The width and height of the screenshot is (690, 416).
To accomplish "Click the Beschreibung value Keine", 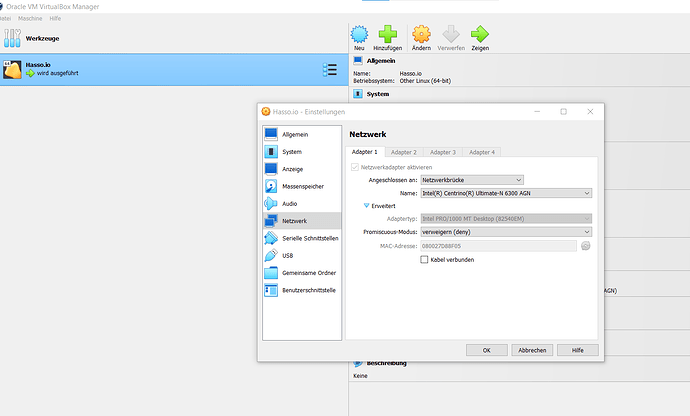I will tap(360, 376).
